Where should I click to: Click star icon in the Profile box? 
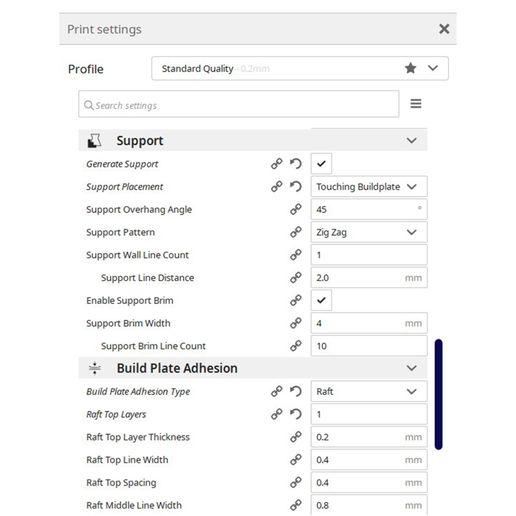tap(411, 68)
